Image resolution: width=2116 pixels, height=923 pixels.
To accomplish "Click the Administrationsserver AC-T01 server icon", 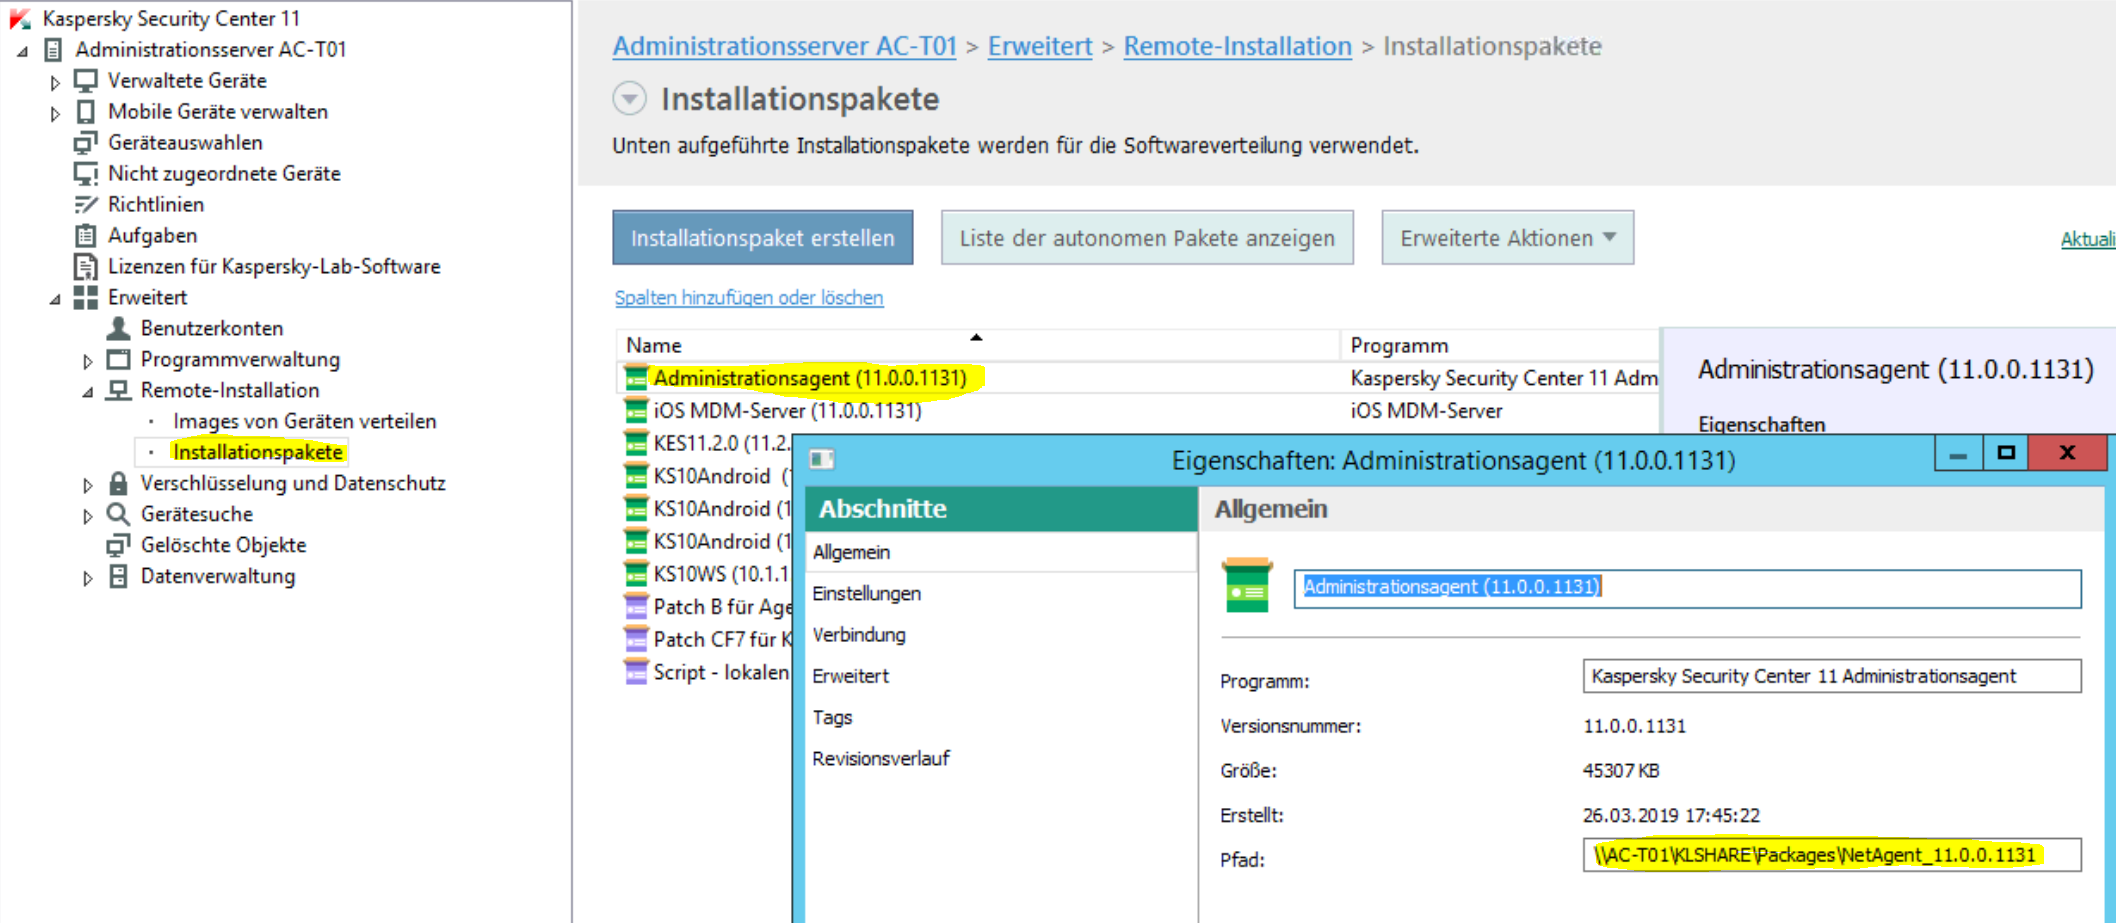I will [x=54, y=49].
